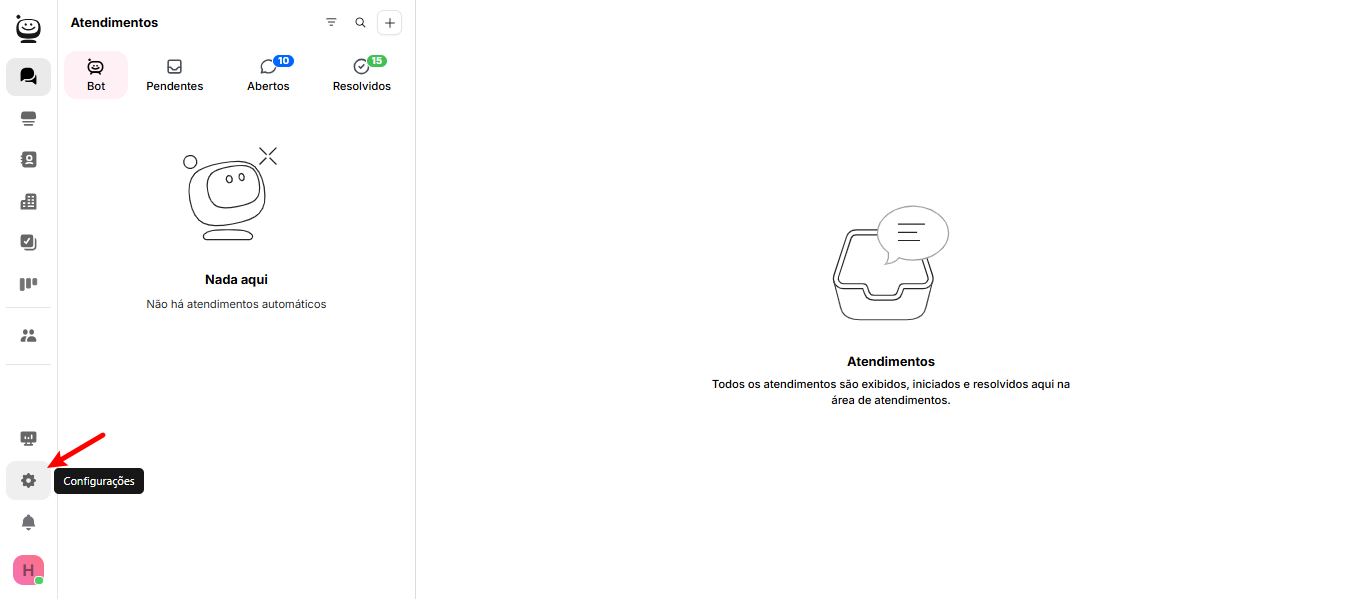The image size is (1366, 599).
Task: Switch to the Resolvidos tab
Action: tap(362, 75)
